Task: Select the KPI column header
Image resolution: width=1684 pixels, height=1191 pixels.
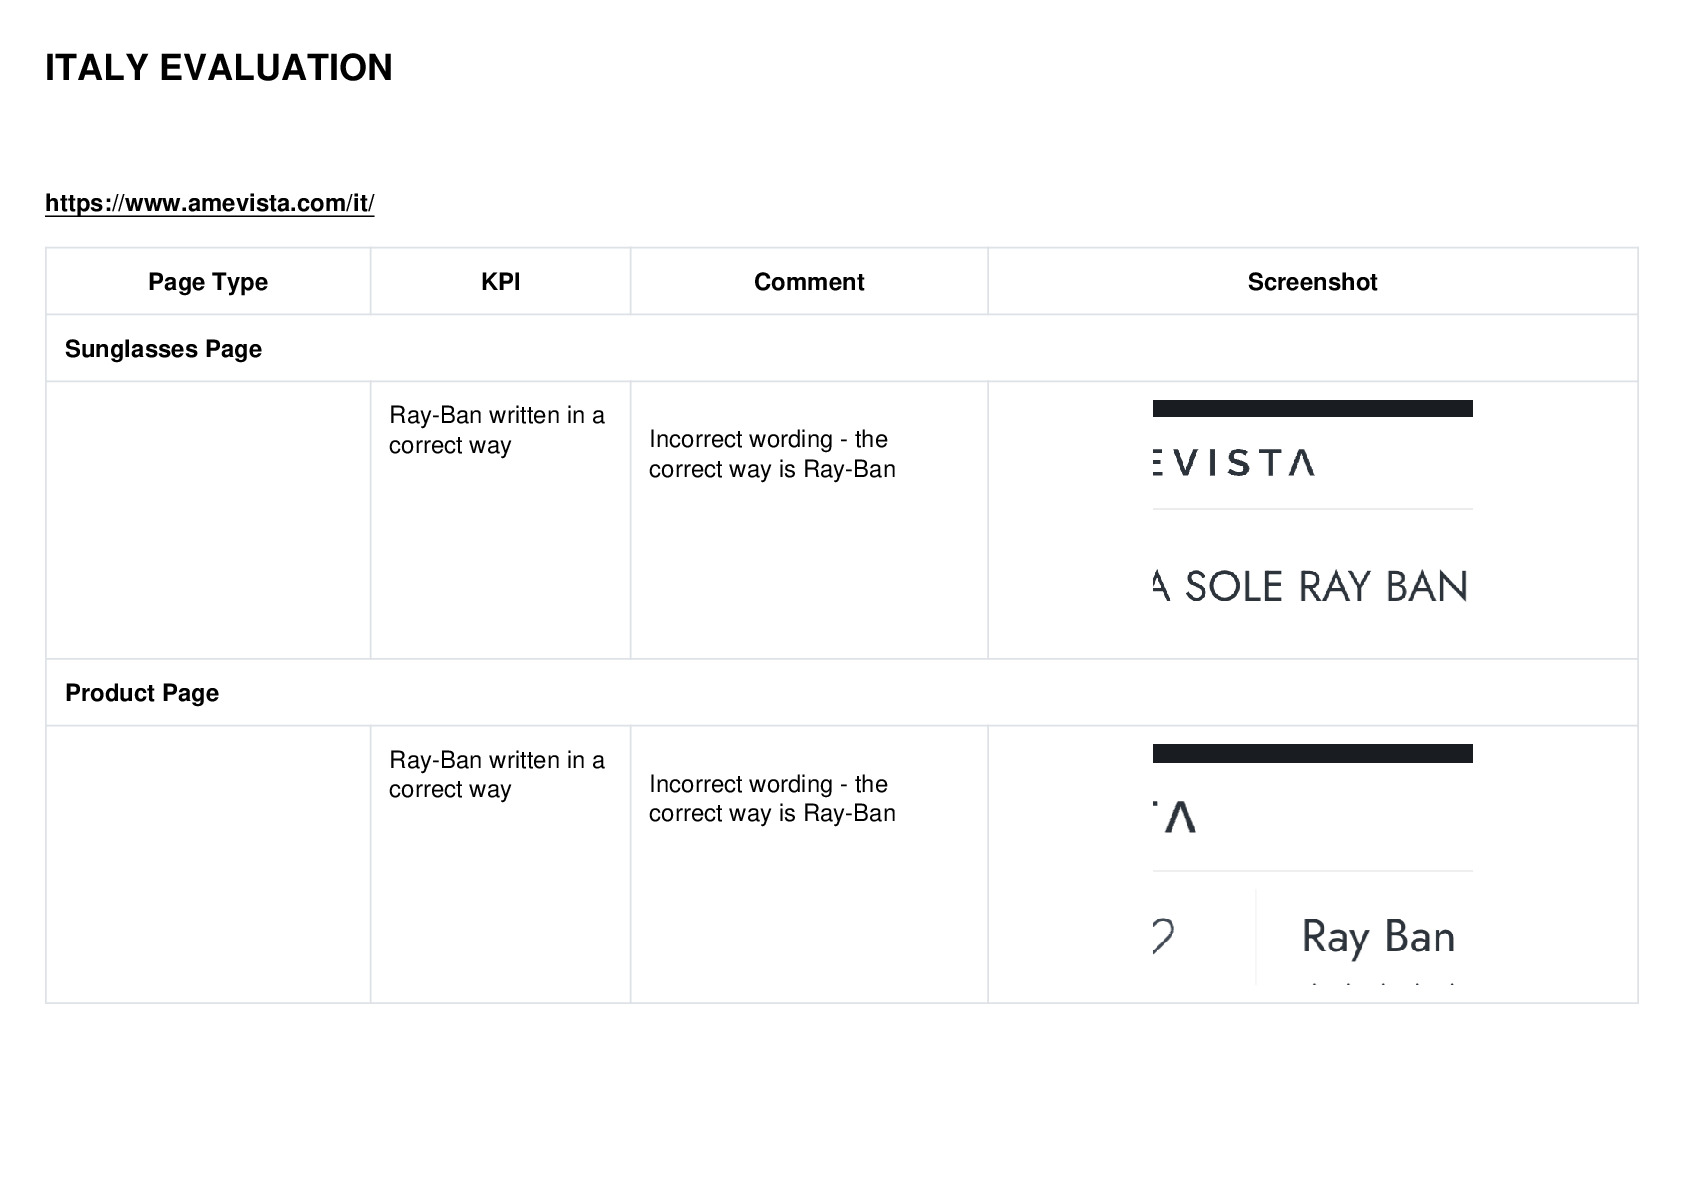Action: pyautogui.click(x=500, y=282)
